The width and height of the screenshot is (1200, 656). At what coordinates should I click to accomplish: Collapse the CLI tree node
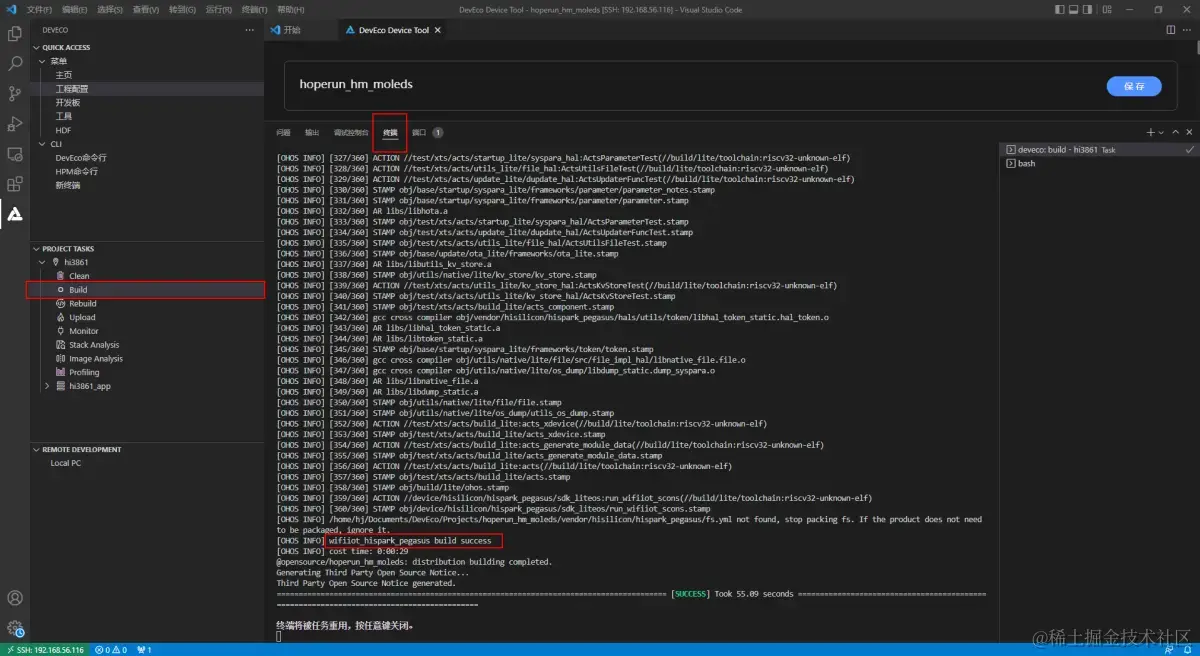44,144
